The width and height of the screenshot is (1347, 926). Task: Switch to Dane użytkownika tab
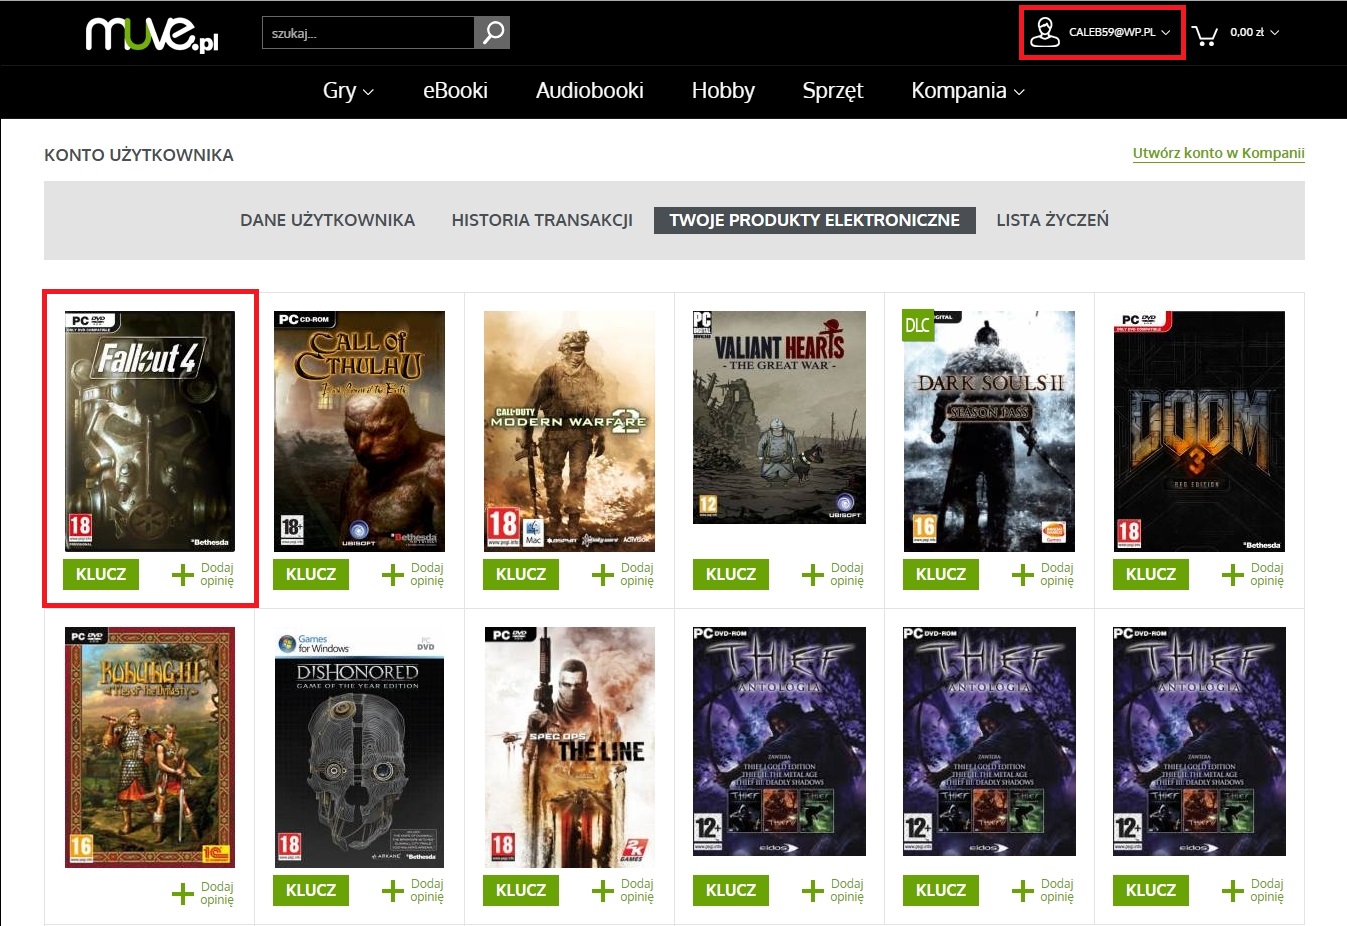point(327,220)
